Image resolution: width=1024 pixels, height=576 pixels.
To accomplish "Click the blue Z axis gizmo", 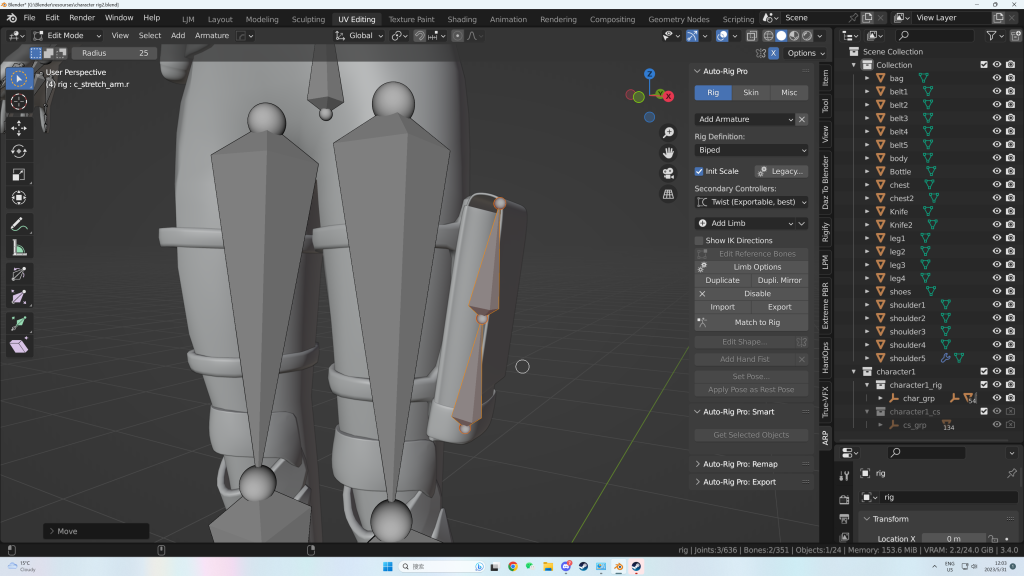I will click(649, 74).
